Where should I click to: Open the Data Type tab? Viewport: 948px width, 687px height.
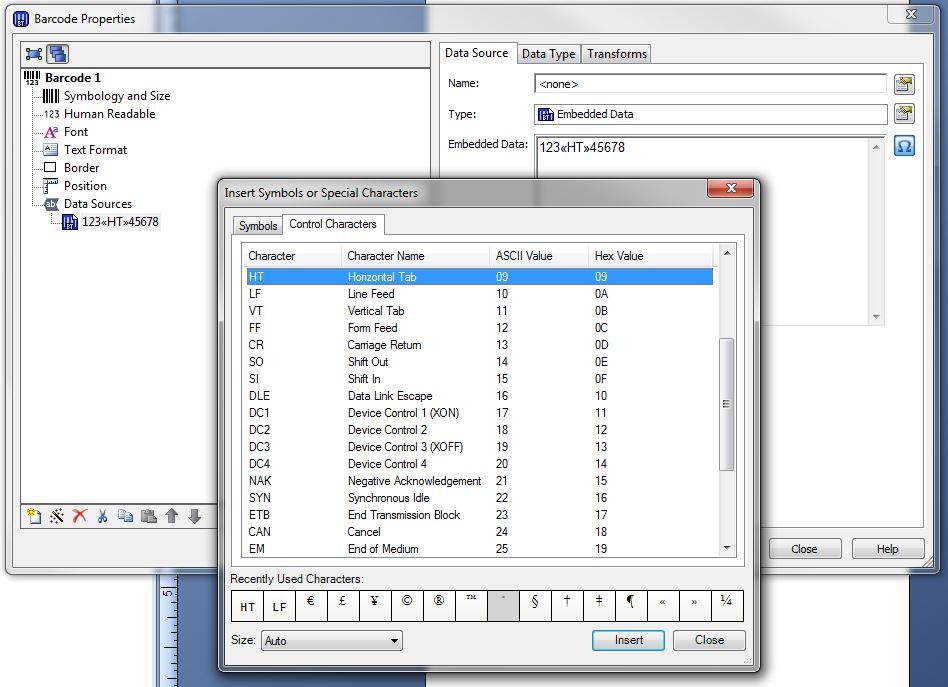[548, 54]
